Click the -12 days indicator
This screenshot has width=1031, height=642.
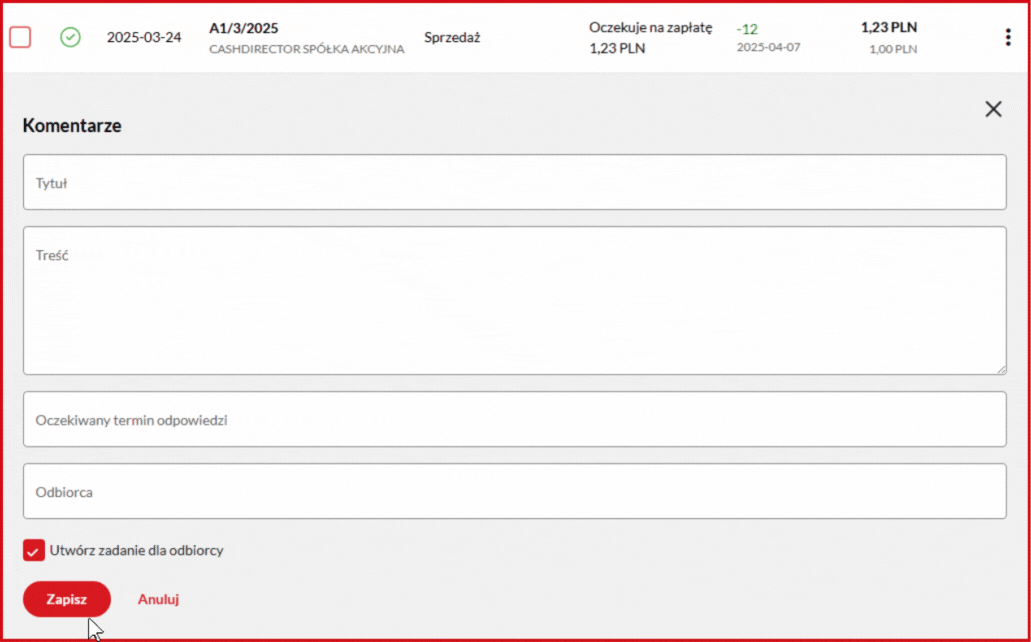tap(747, 29)
